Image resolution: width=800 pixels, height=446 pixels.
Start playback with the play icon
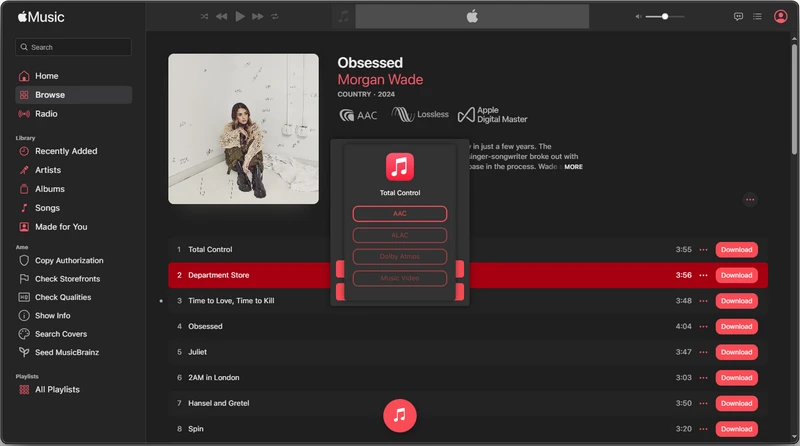[x=240, y=16]
